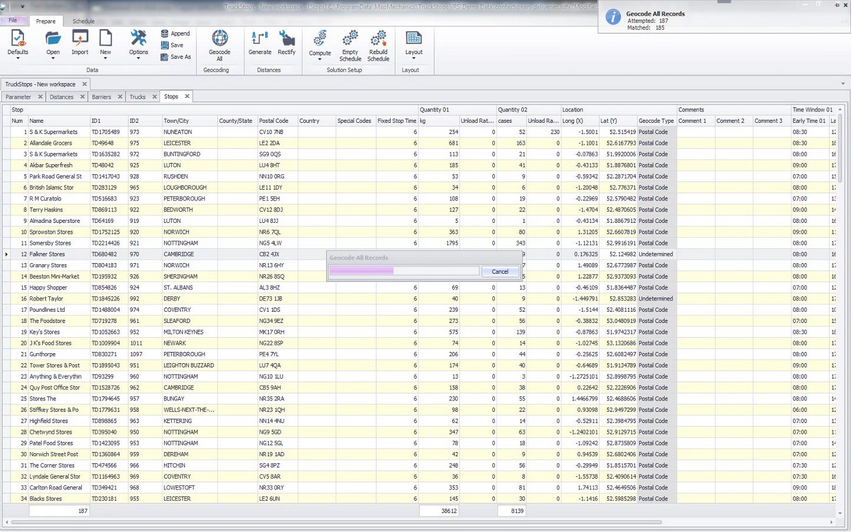Run Generate distances tool
Viewport: 853px width, 532px height.
pos(260,39)
